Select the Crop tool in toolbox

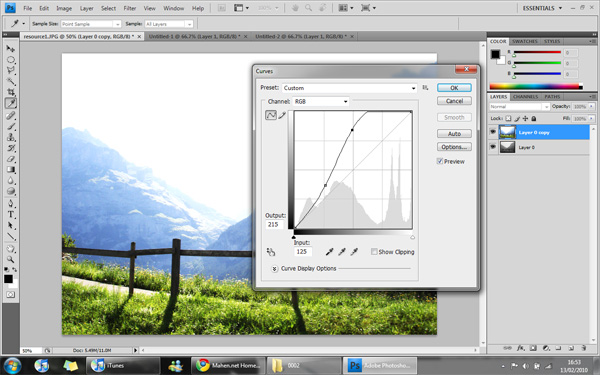[x=11, y=92]
